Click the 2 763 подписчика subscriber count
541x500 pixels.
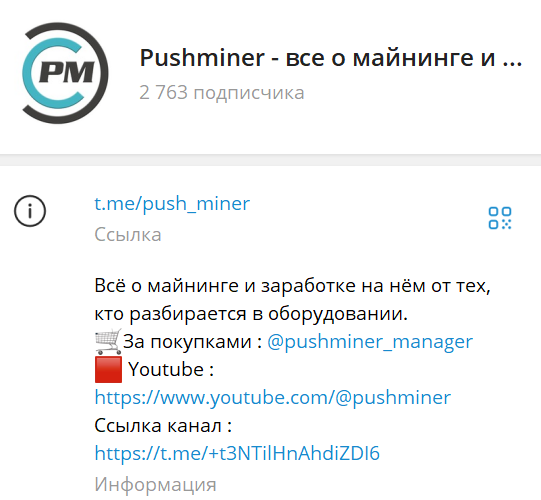tap(222, 92)
